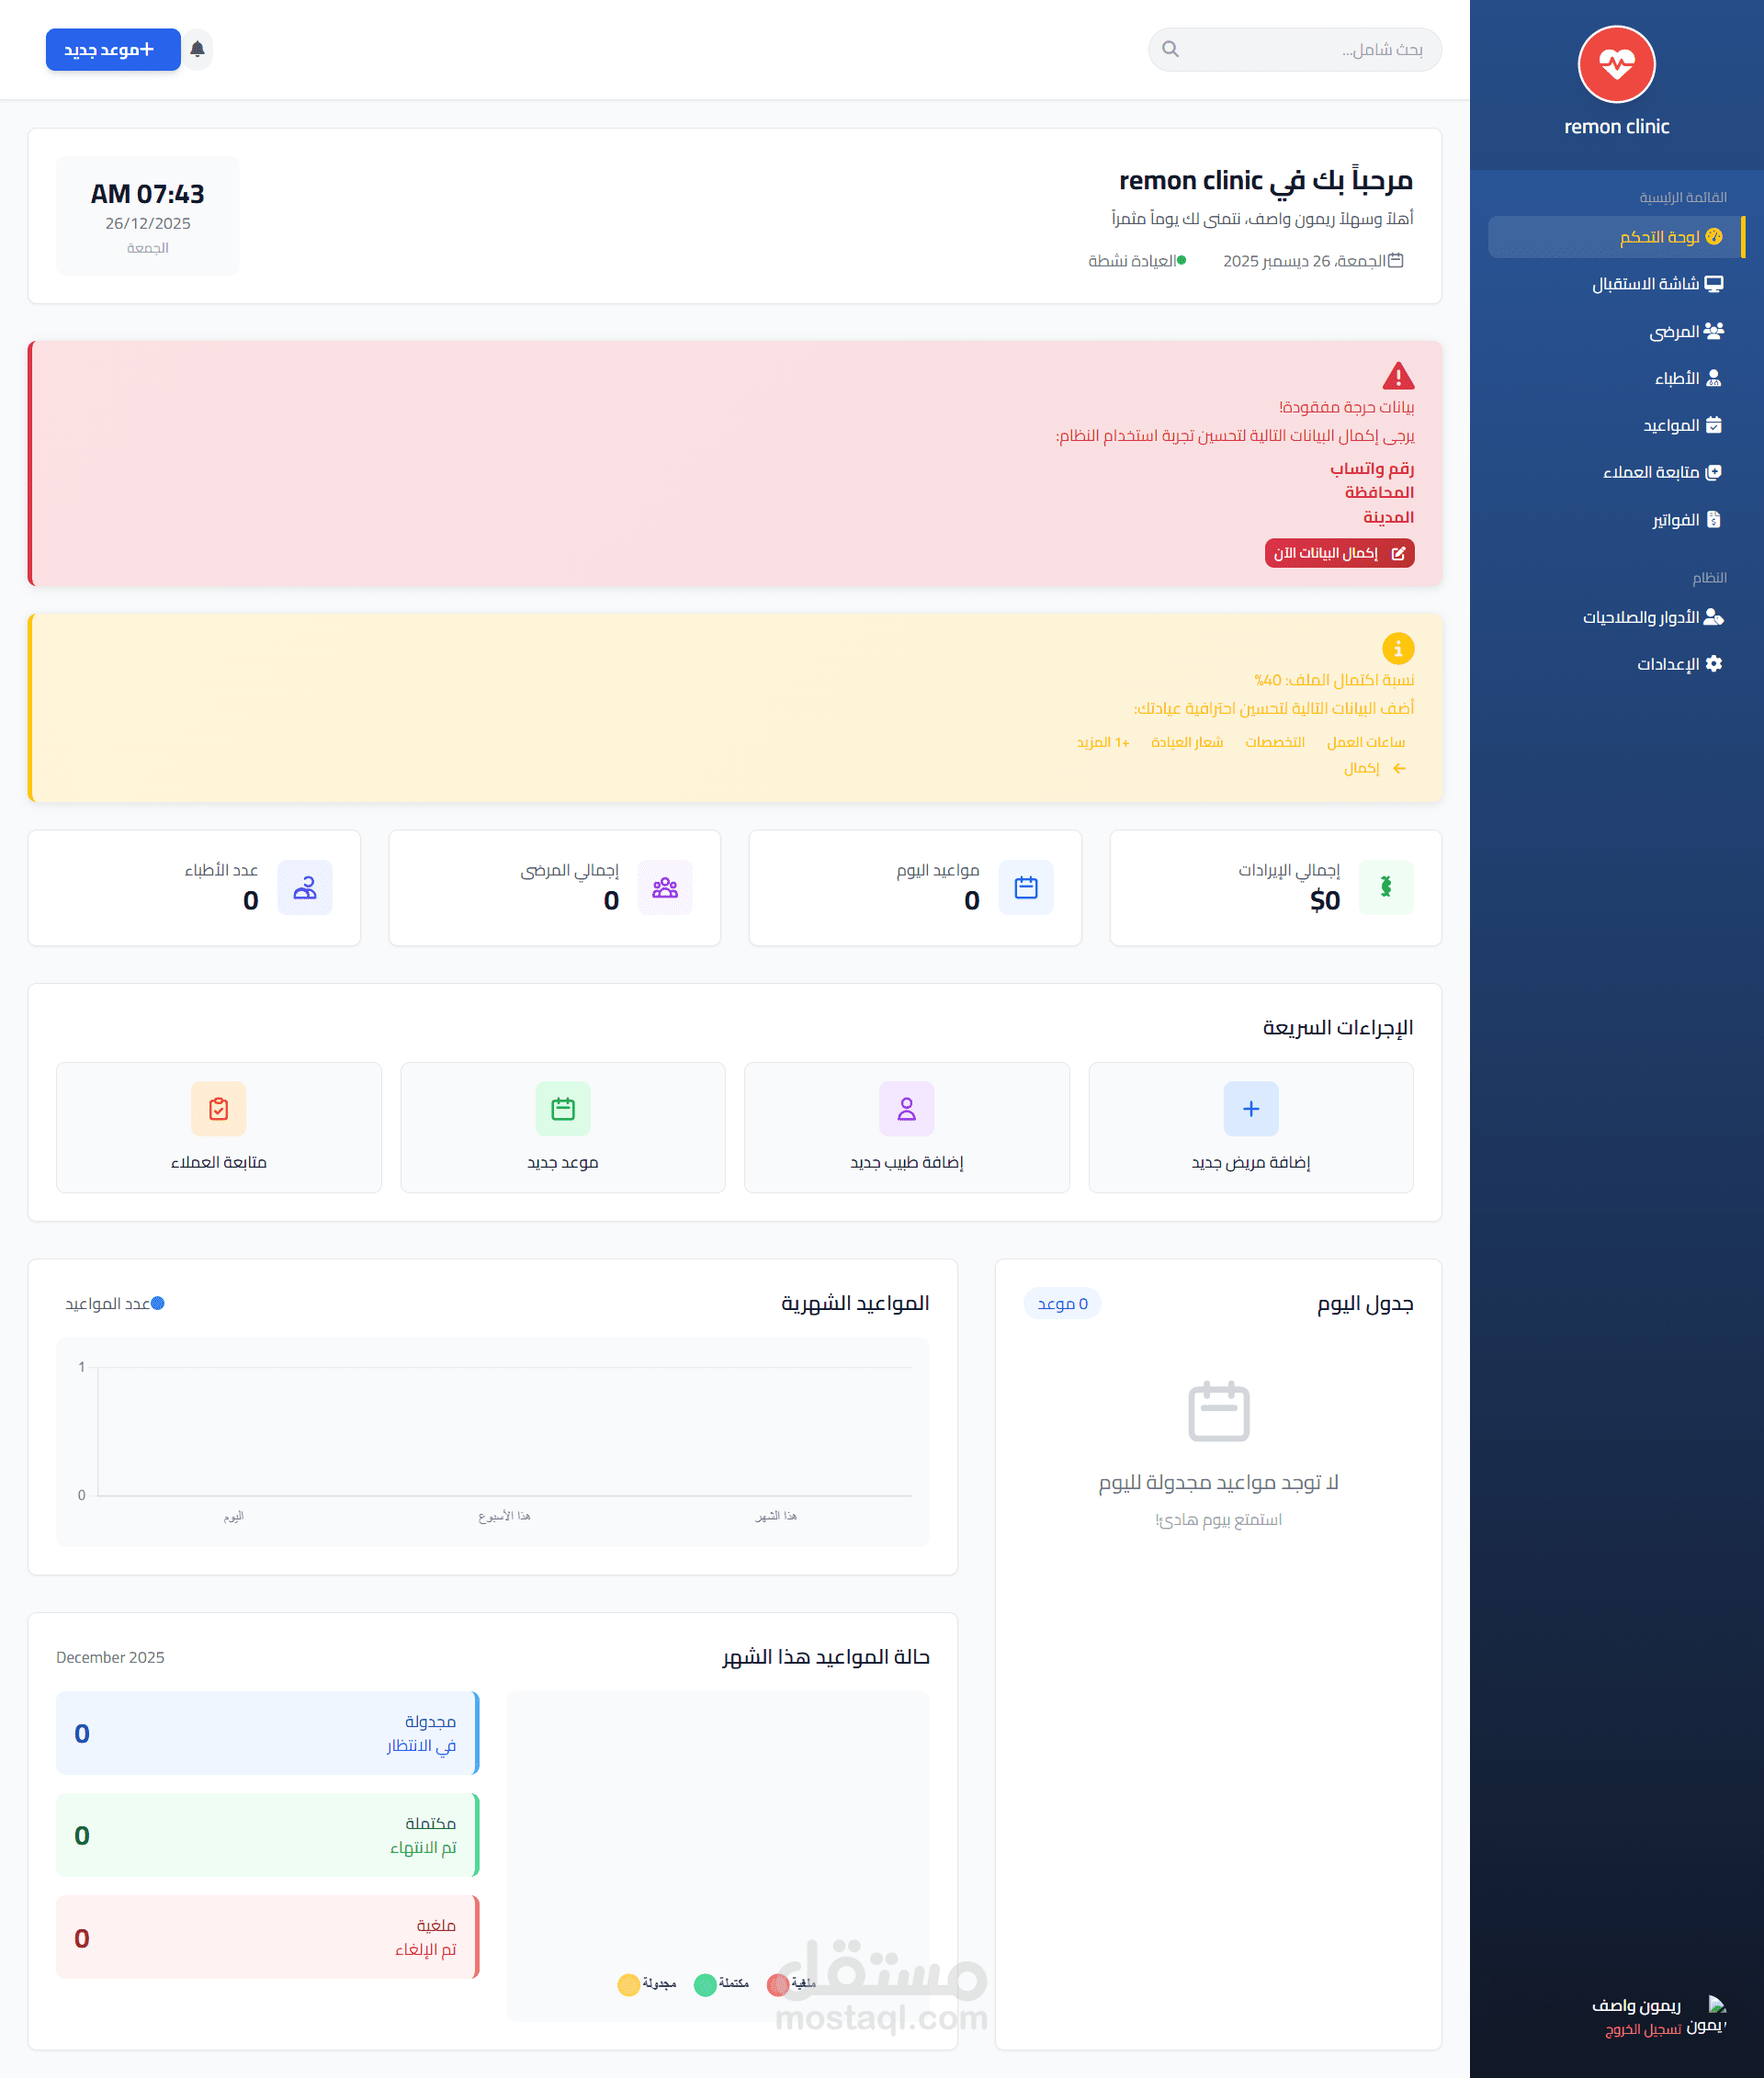Open the Invoices sidebar menu item
The image size is (1764, 2078).
point(1685,519)
